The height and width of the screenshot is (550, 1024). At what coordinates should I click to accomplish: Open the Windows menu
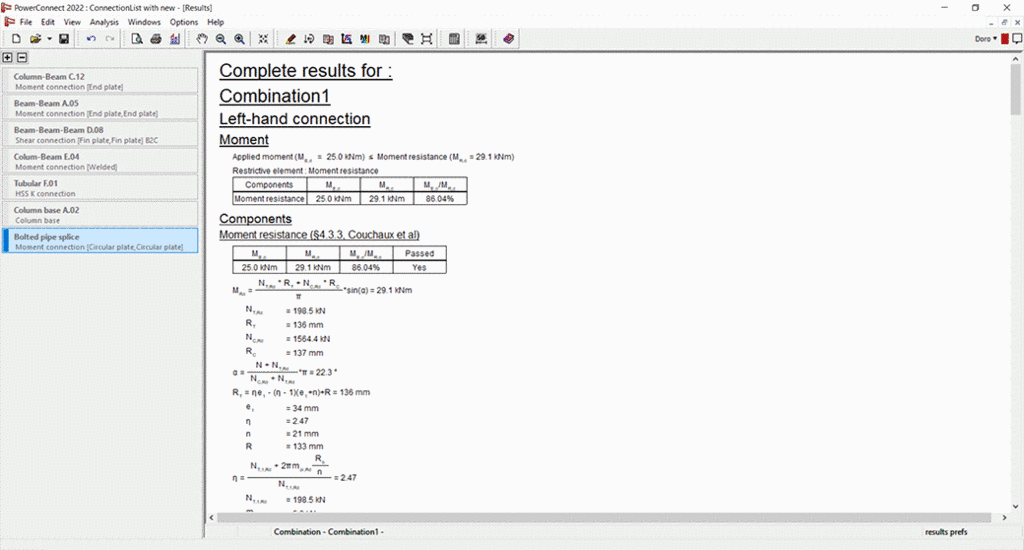144,22
